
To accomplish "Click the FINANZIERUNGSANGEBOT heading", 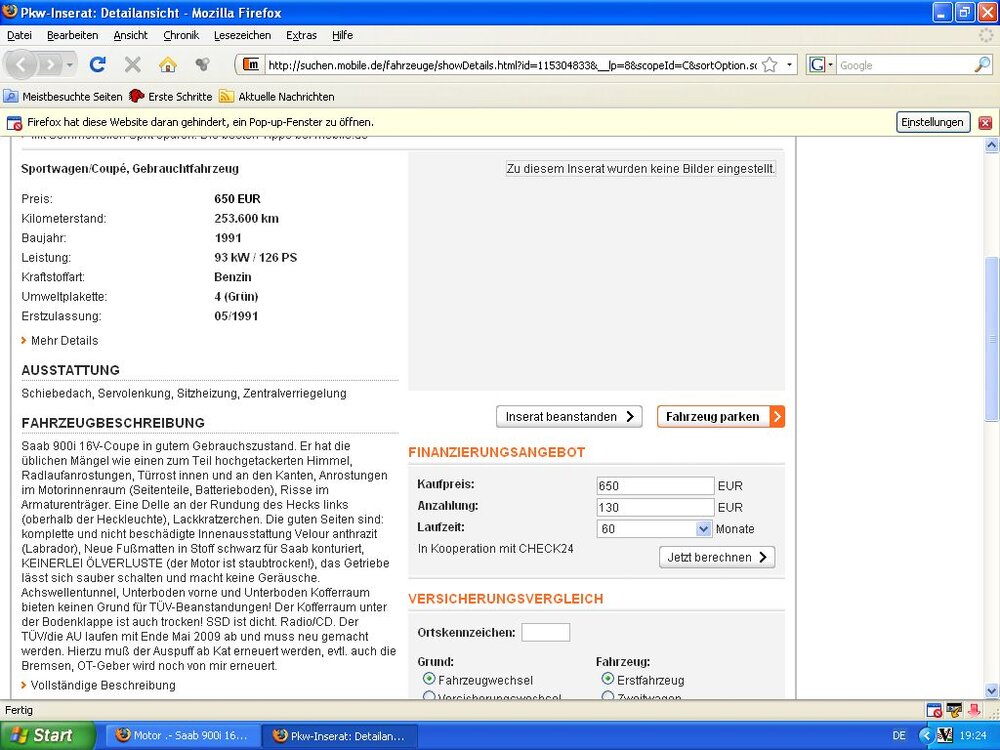I will (496, 452).
